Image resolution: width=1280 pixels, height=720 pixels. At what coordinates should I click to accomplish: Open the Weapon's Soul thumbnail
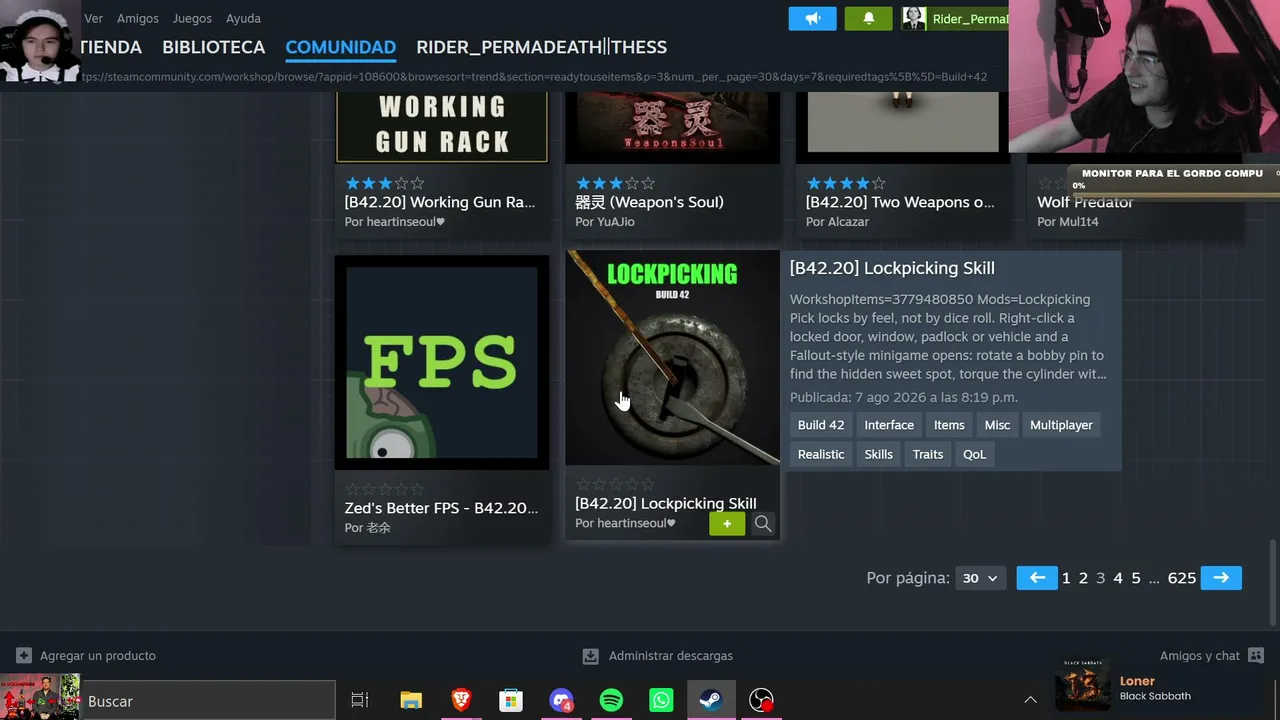tap(672, 126)
